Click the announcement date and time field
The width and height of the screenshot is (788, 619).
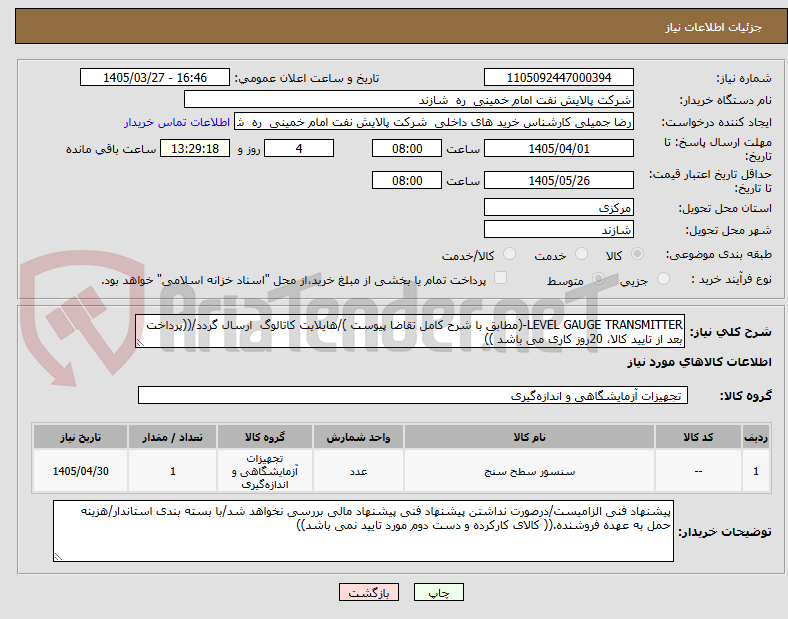coord(155,78)
